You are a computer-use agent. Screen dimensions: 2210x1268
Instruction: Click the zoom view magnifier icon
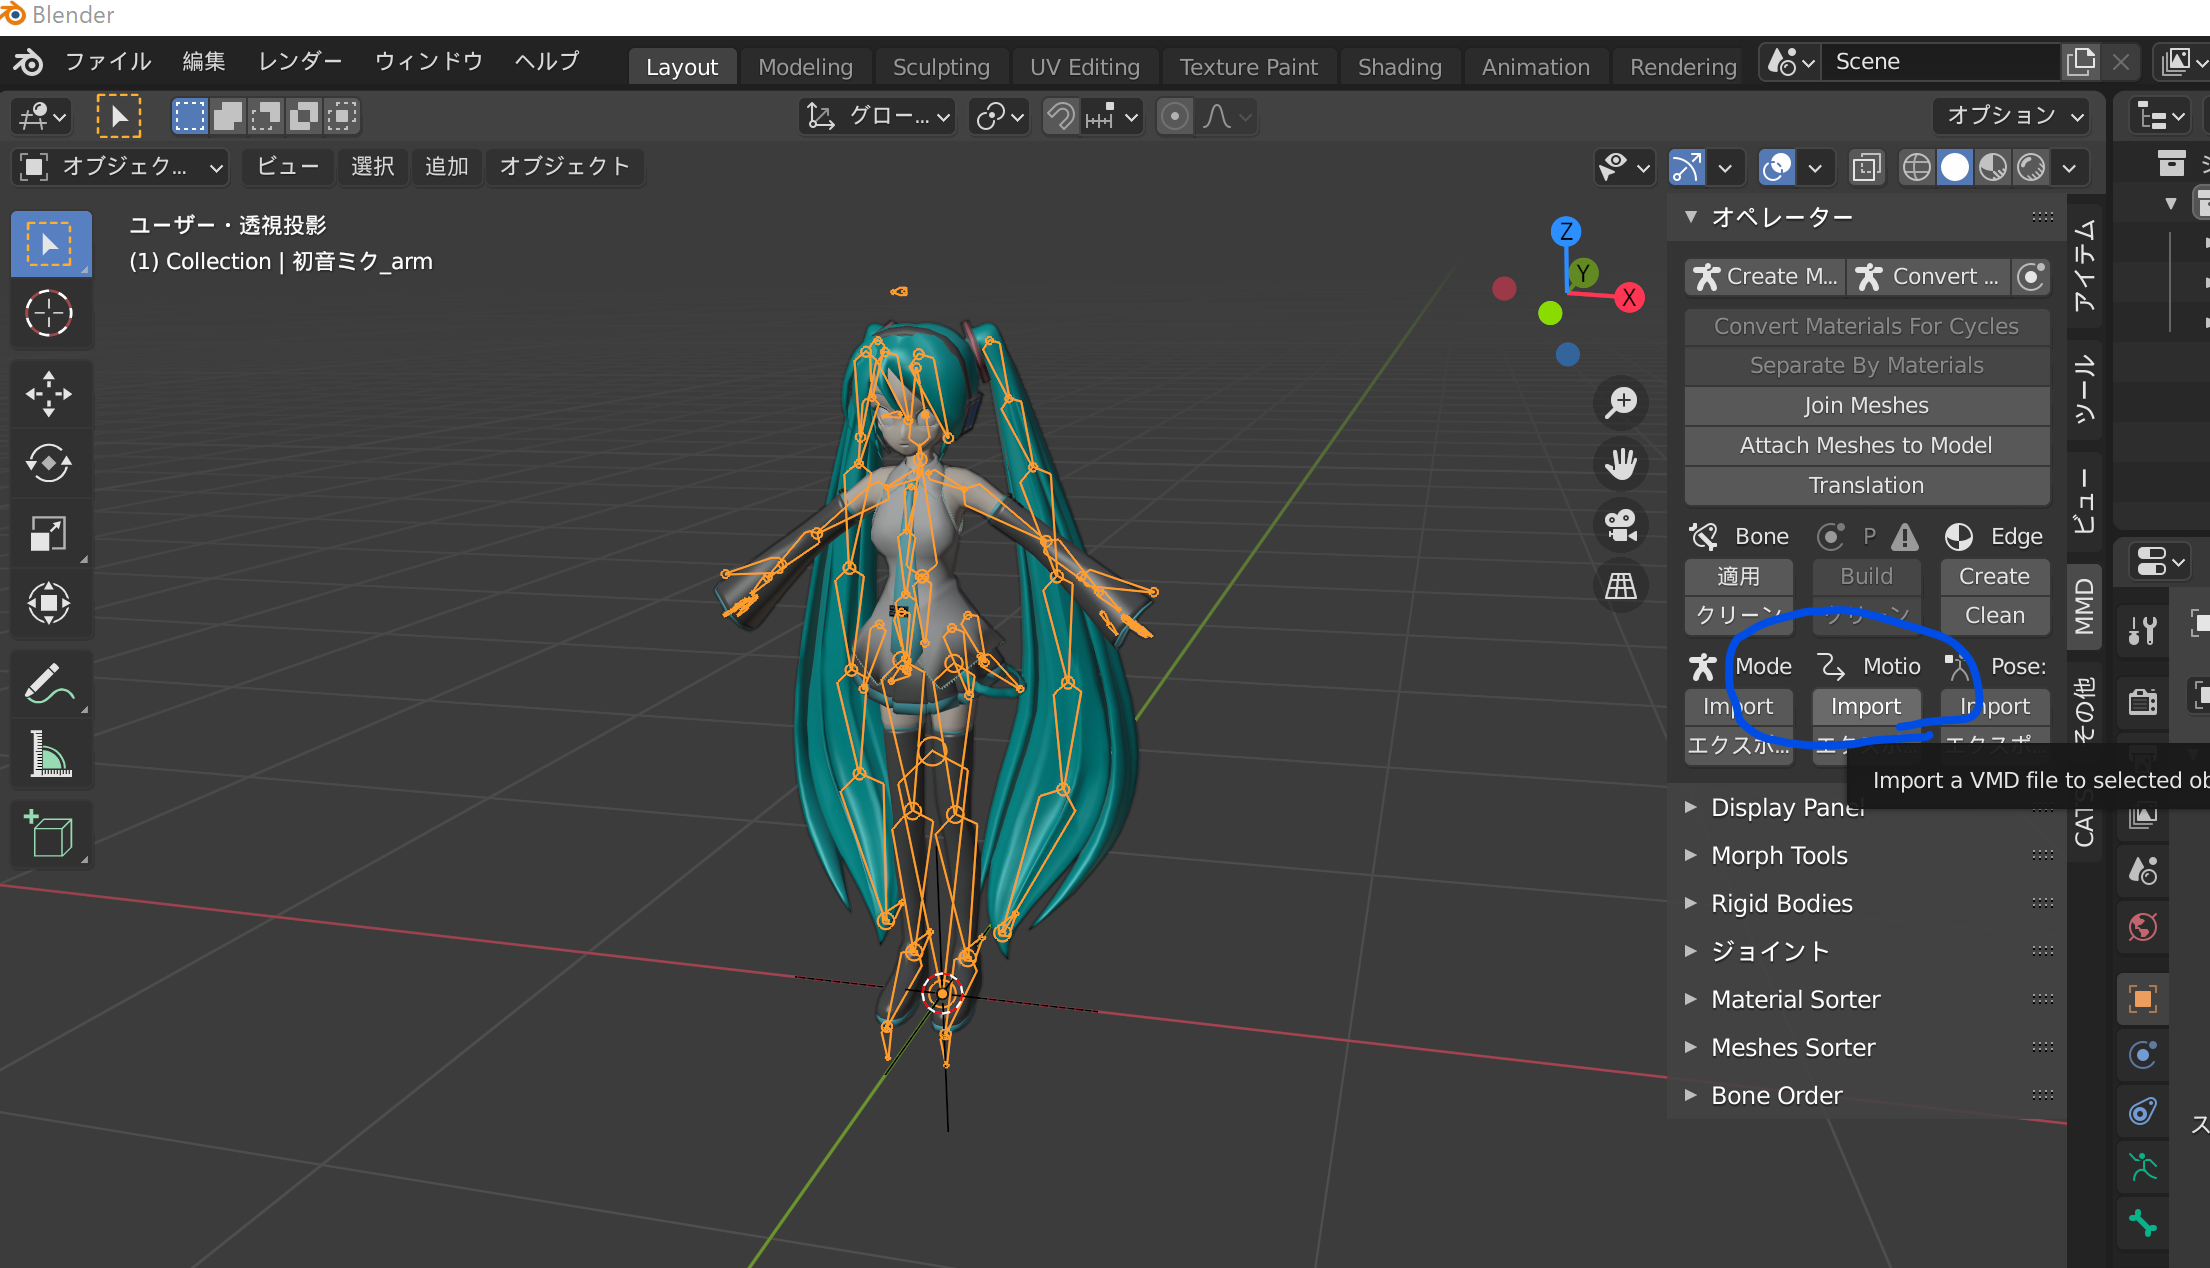[1620, 403]
